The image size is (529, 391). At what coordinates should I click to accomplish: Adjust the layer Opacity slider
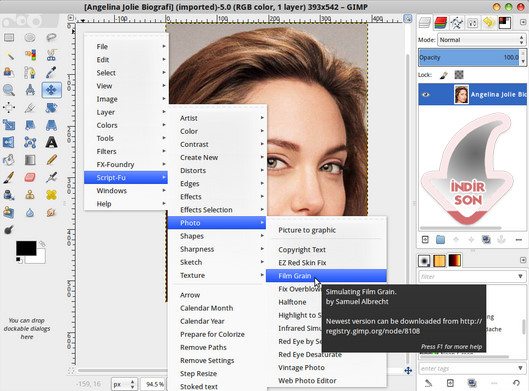469,57
